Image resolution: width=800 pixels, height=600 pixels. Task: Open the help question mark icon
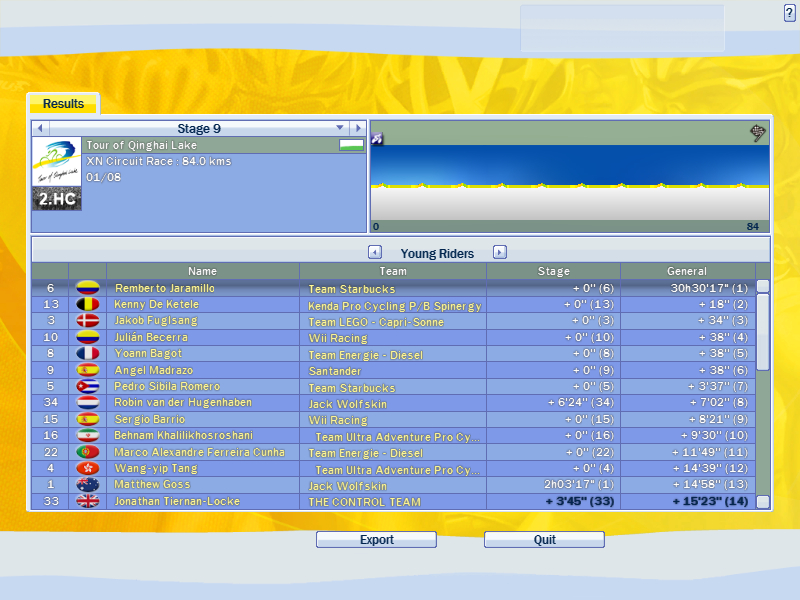(x=790, y=12)
